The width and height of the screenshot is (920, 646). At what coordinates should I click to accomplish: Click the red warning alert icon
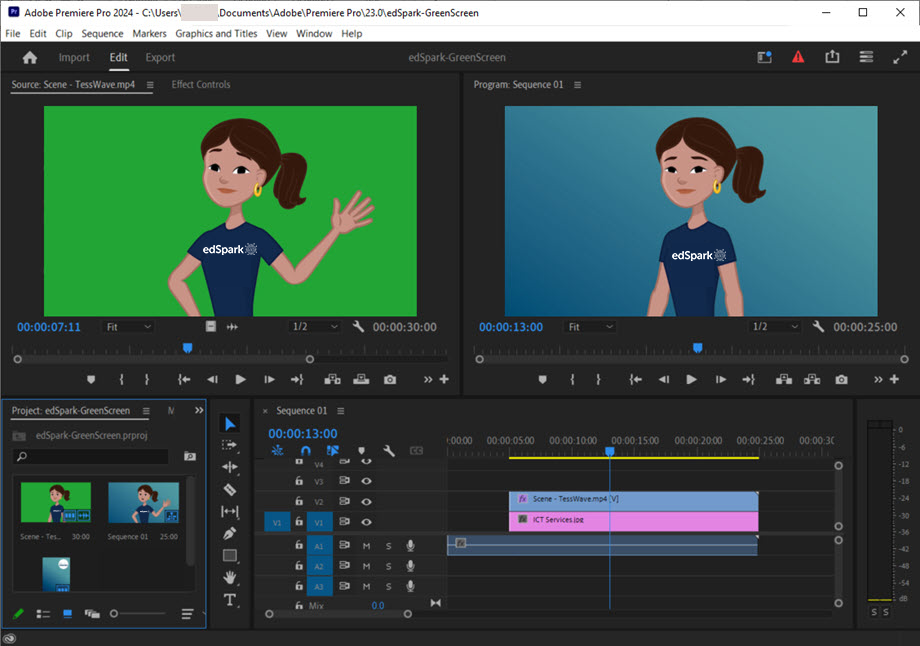pos(798,57)
